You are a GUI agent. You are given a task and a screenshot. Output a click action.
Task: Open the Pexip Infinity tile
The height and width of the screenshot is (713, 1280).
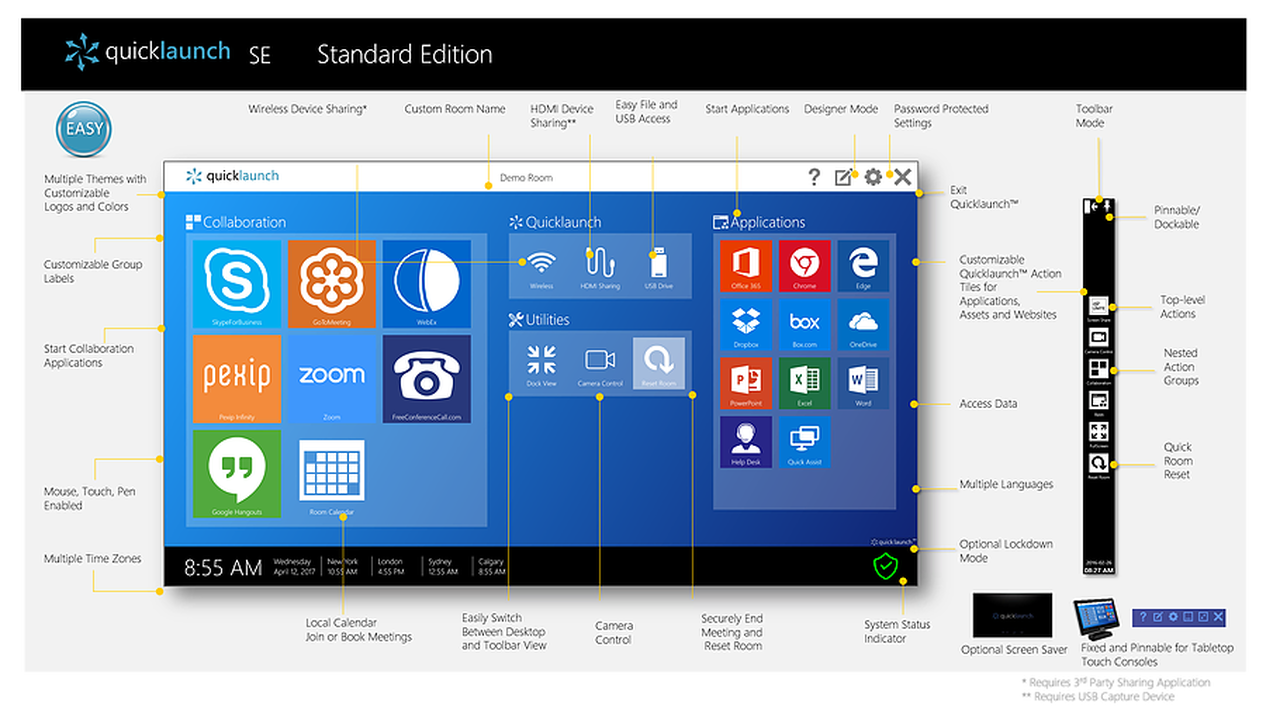tap(236, 378)
